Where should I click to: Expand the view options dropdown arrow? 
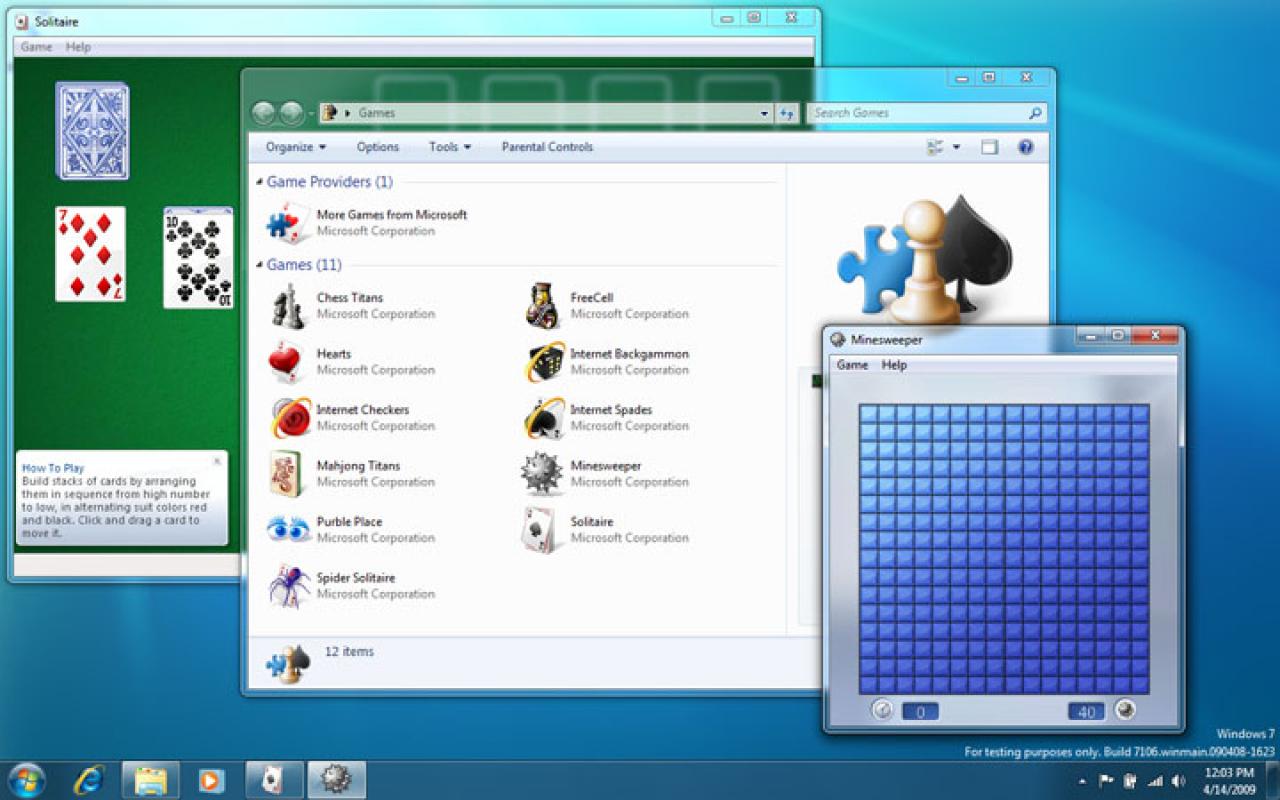coord(956,147)
